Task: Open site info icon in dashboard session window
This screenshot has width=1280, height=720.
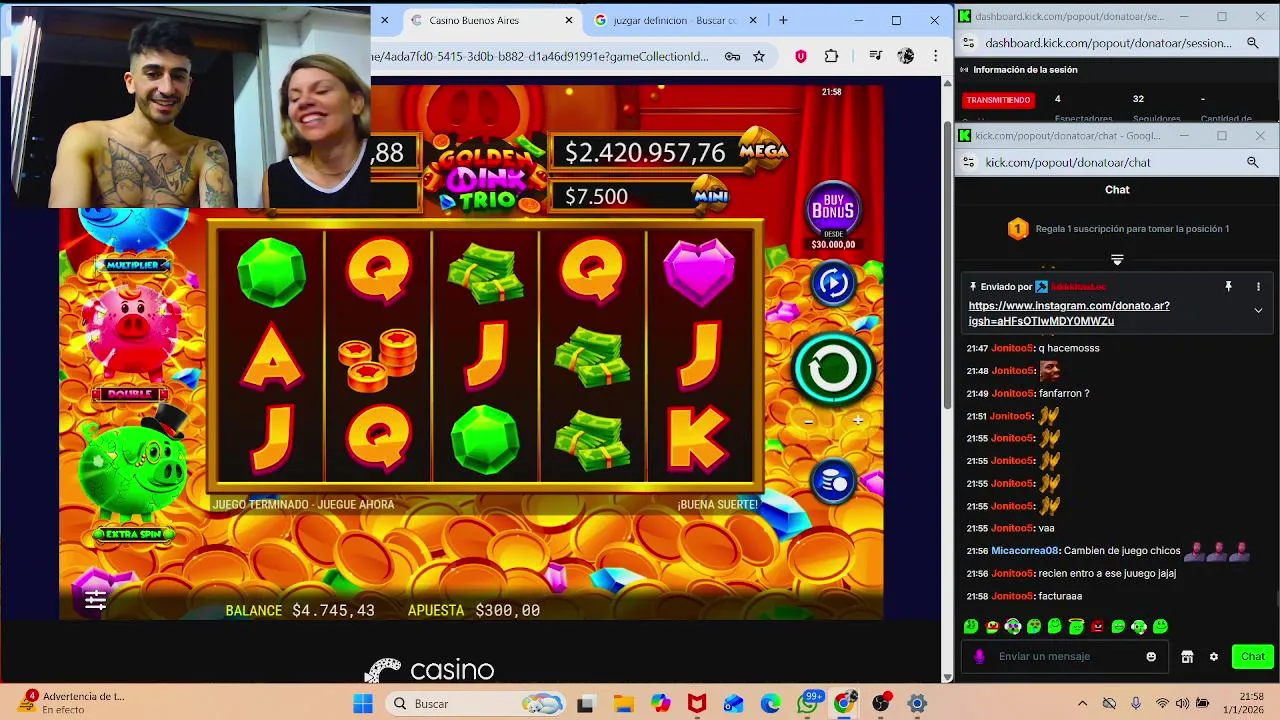Action: (968, 43)
